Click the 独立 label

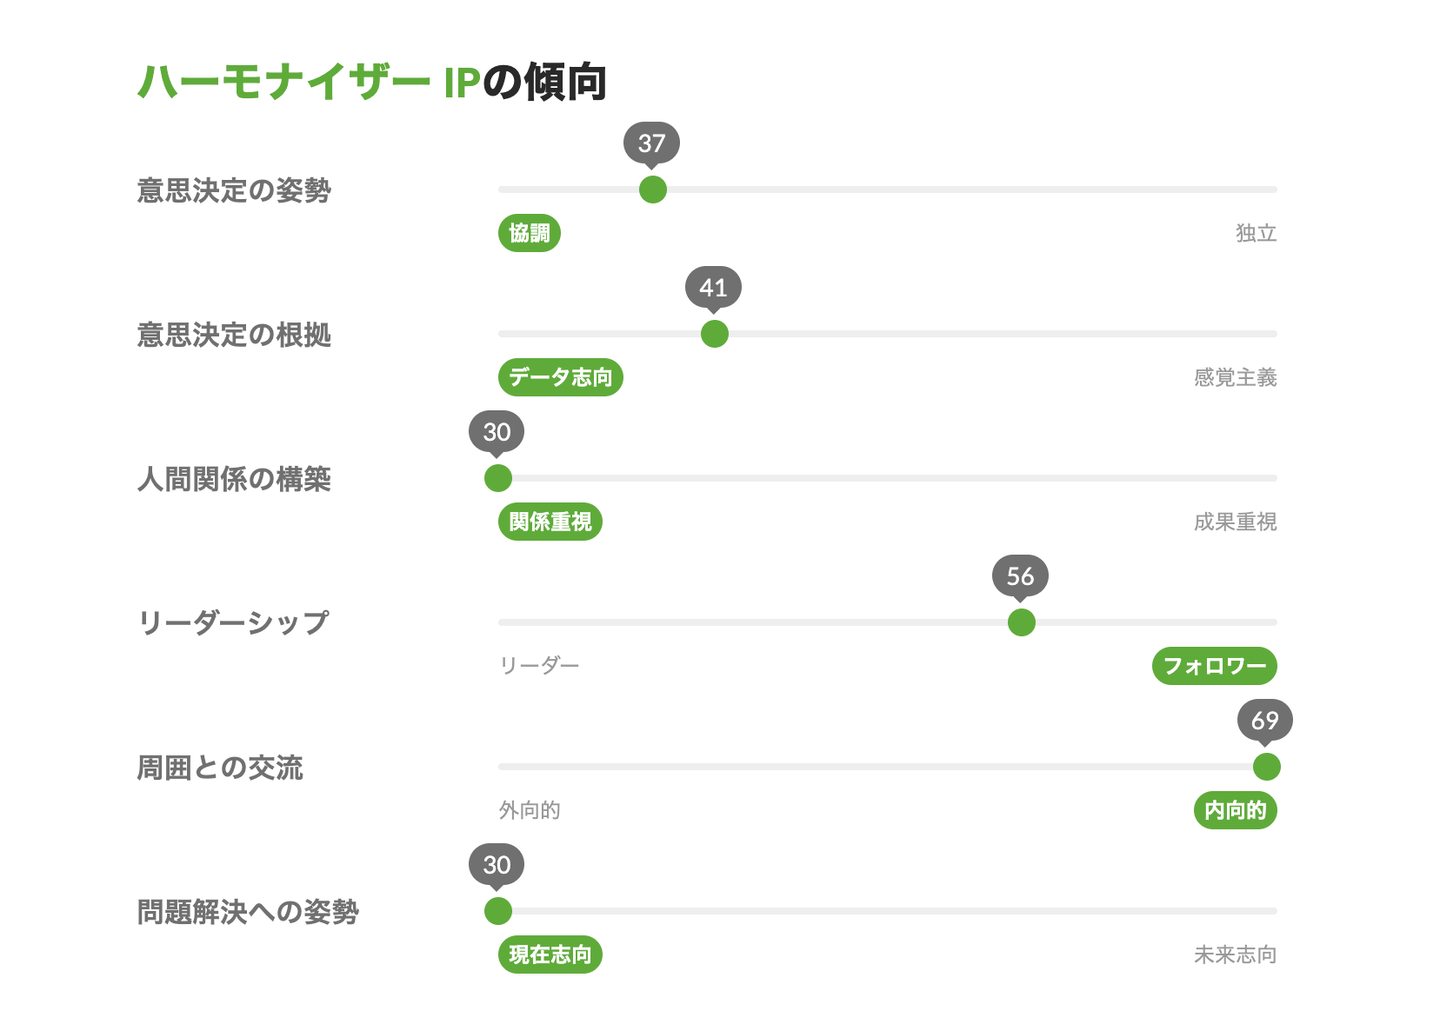point(1256,233)
